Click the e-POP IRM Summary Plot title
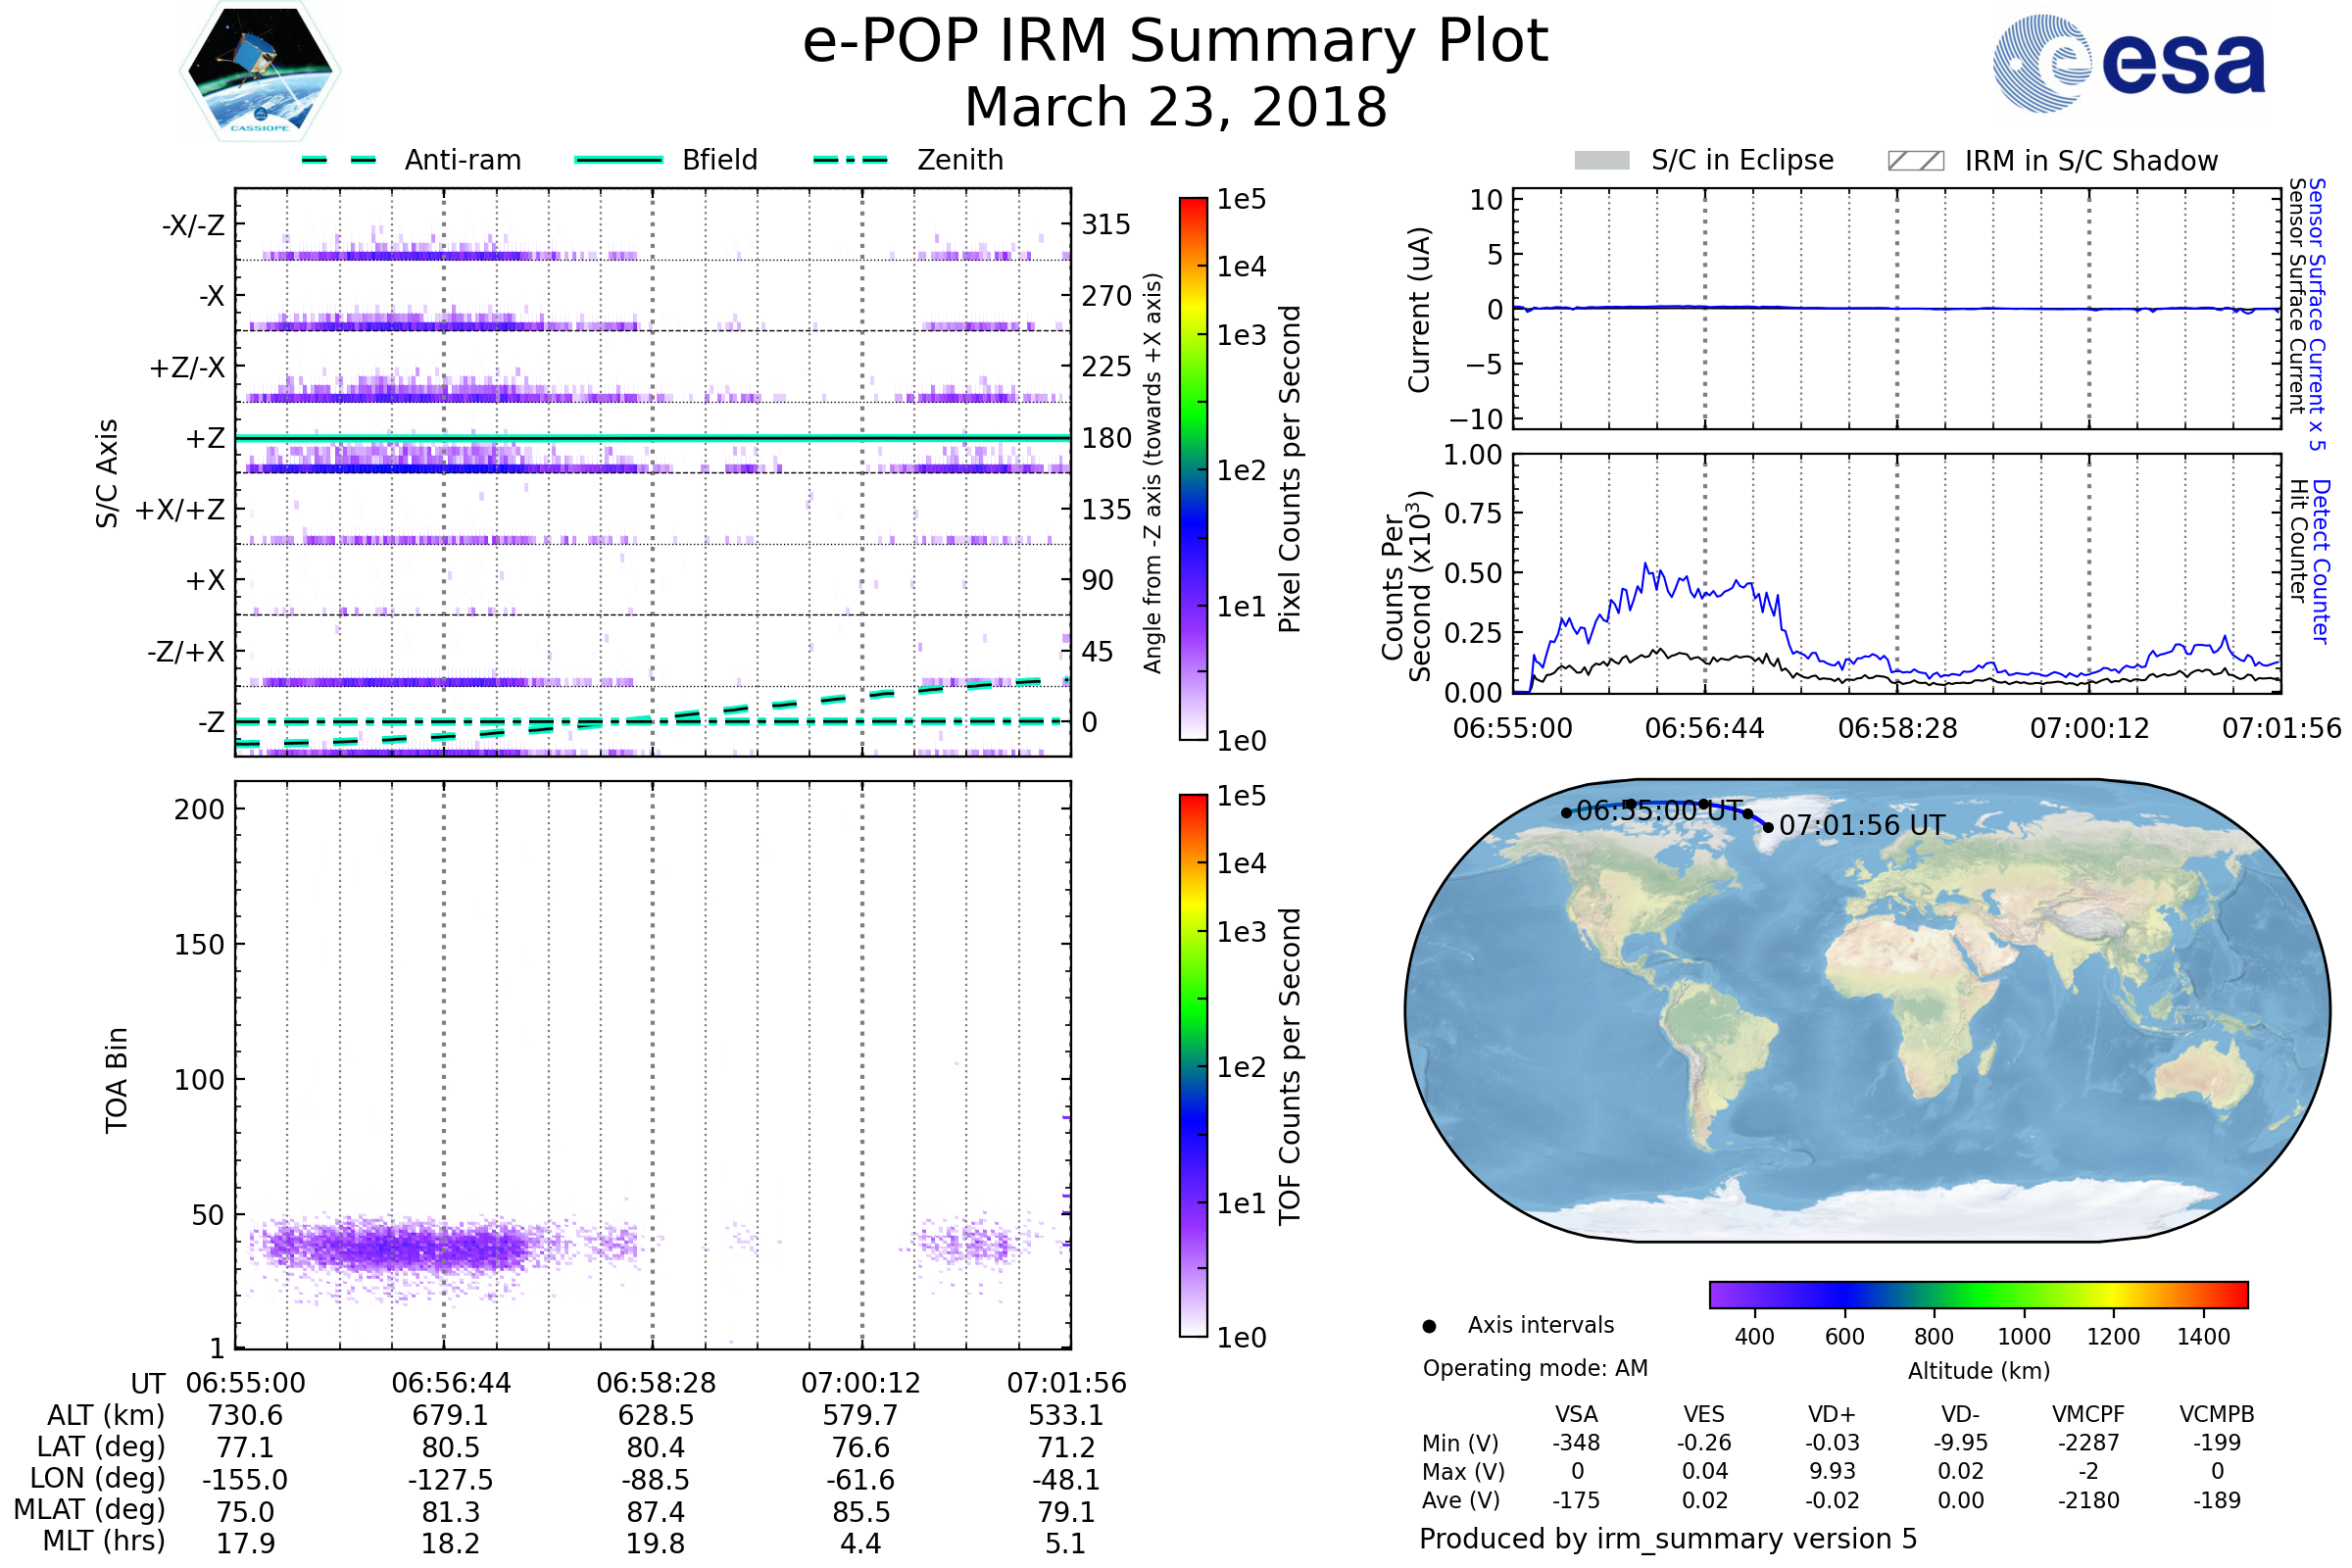 1175,42
